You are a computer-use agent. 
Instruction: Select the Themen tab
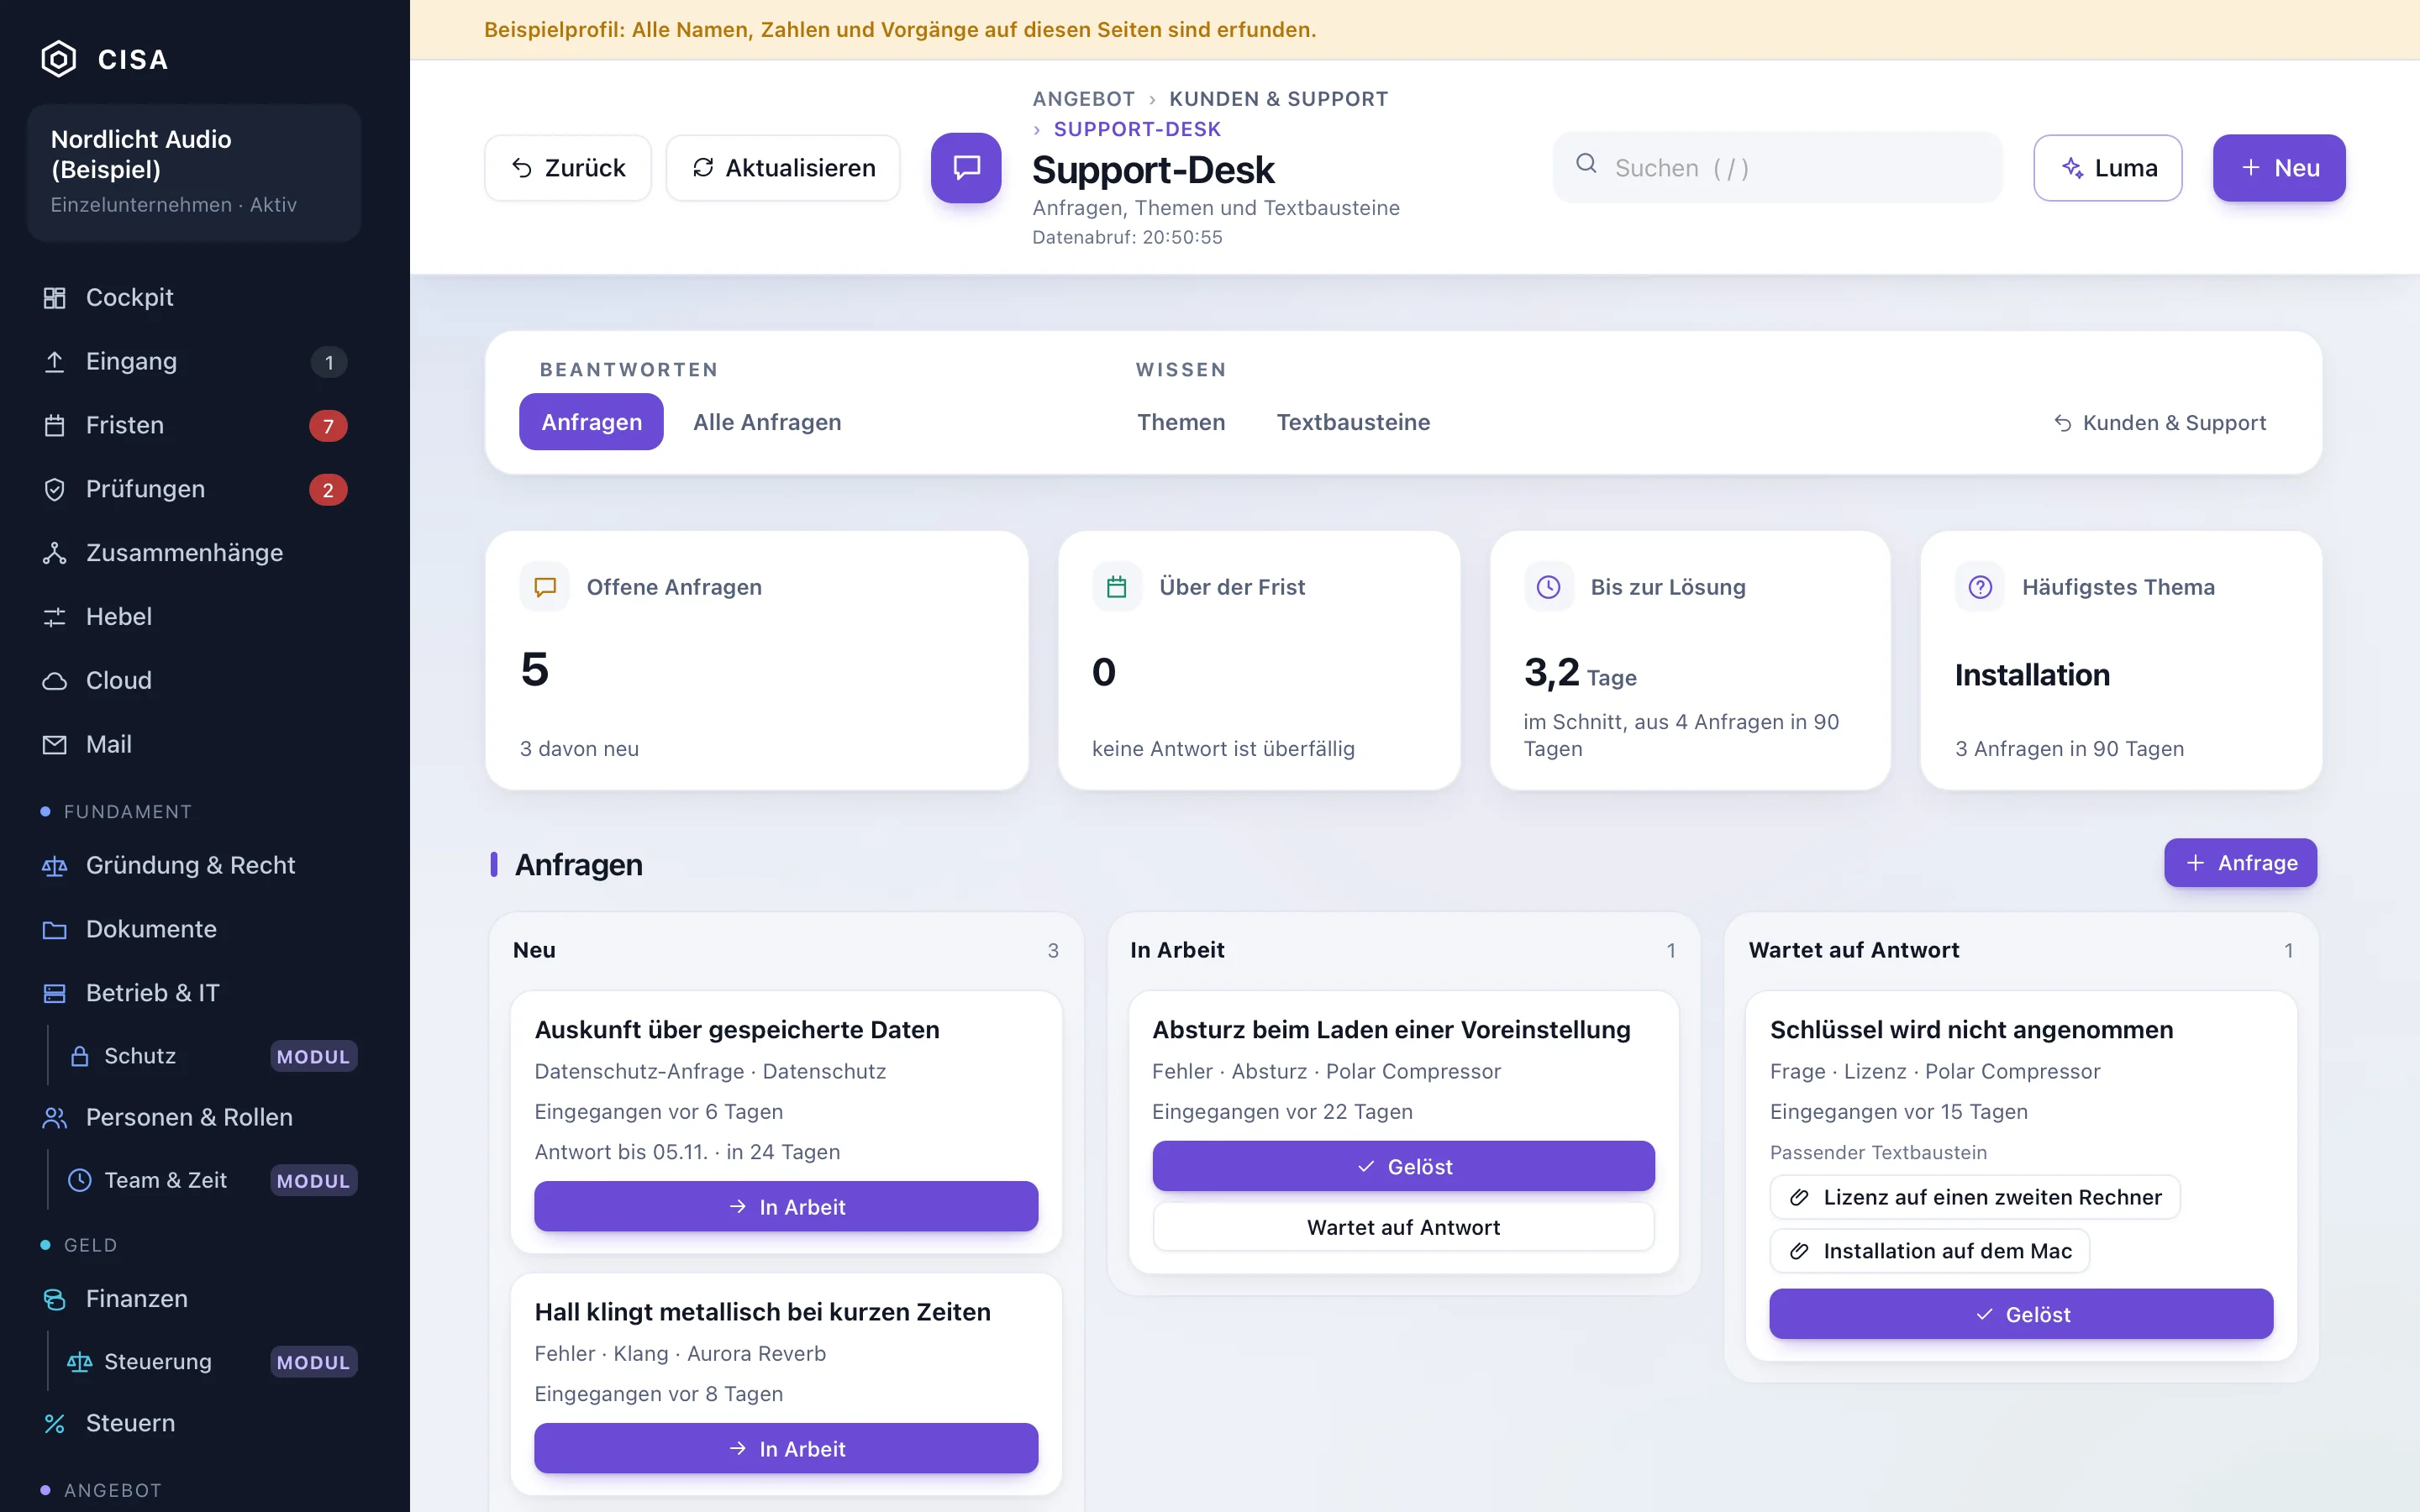pos(1181,422)
